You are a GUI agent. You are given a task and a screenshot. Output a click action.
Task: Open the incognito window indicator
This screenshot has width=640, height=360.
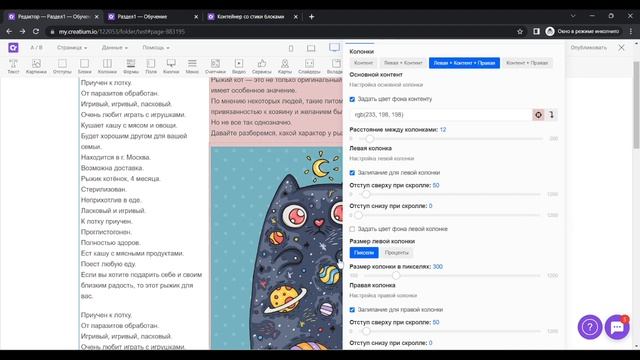(x=582, y=31)
